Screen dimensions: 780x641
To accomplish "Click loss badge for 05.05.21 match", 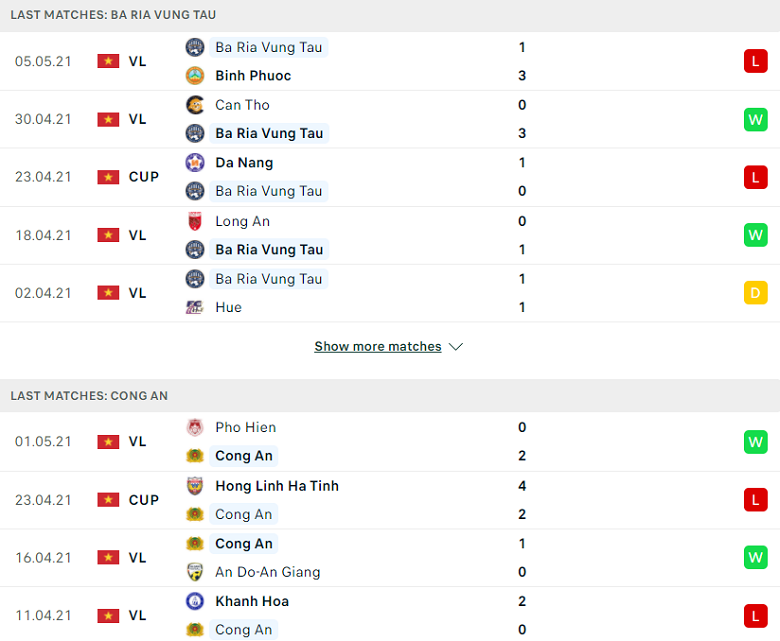I will click(755, 61).
